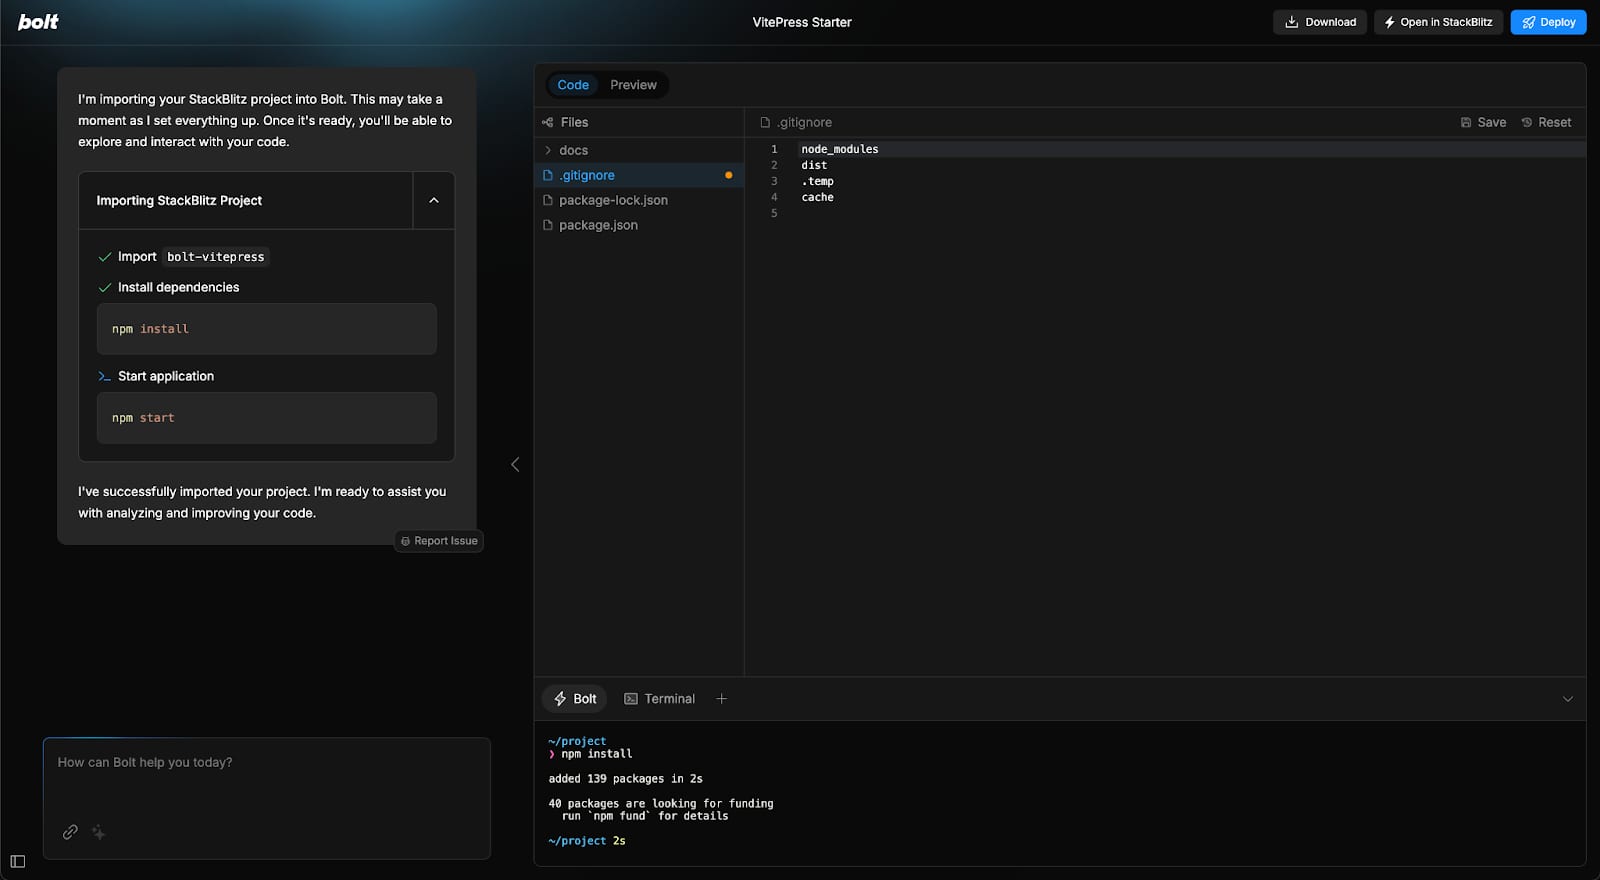Click the Save file icon button
The height and width of the screenshot is (880, 1600).
coord(1483,122)
